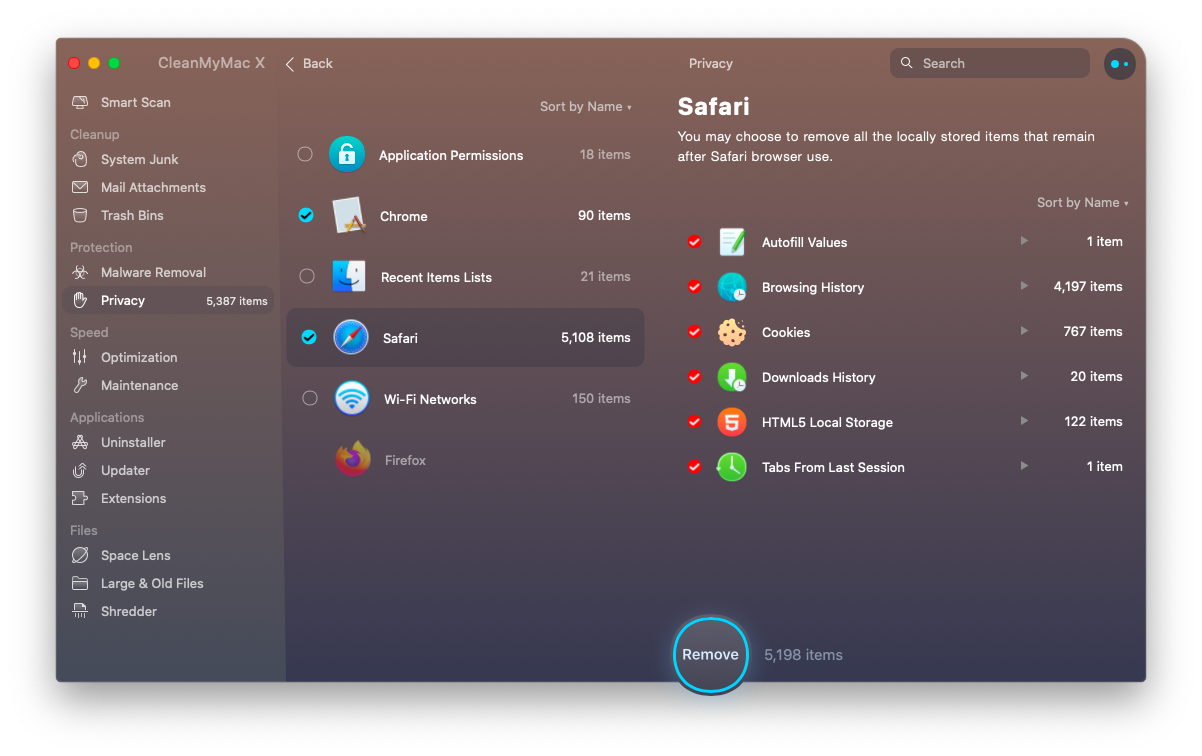This screenshot has height=756, width=1202.
Task: Enable the Wi-Fi Networks checkbox
Action: [310, 398]
